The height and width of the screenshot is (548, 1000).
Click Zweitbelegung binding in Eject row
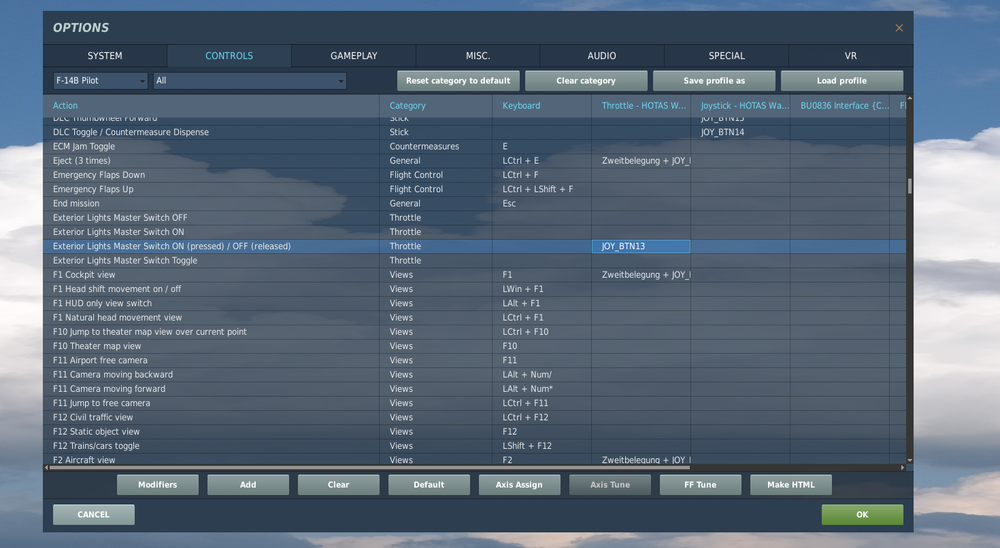[x=641, y=161]
